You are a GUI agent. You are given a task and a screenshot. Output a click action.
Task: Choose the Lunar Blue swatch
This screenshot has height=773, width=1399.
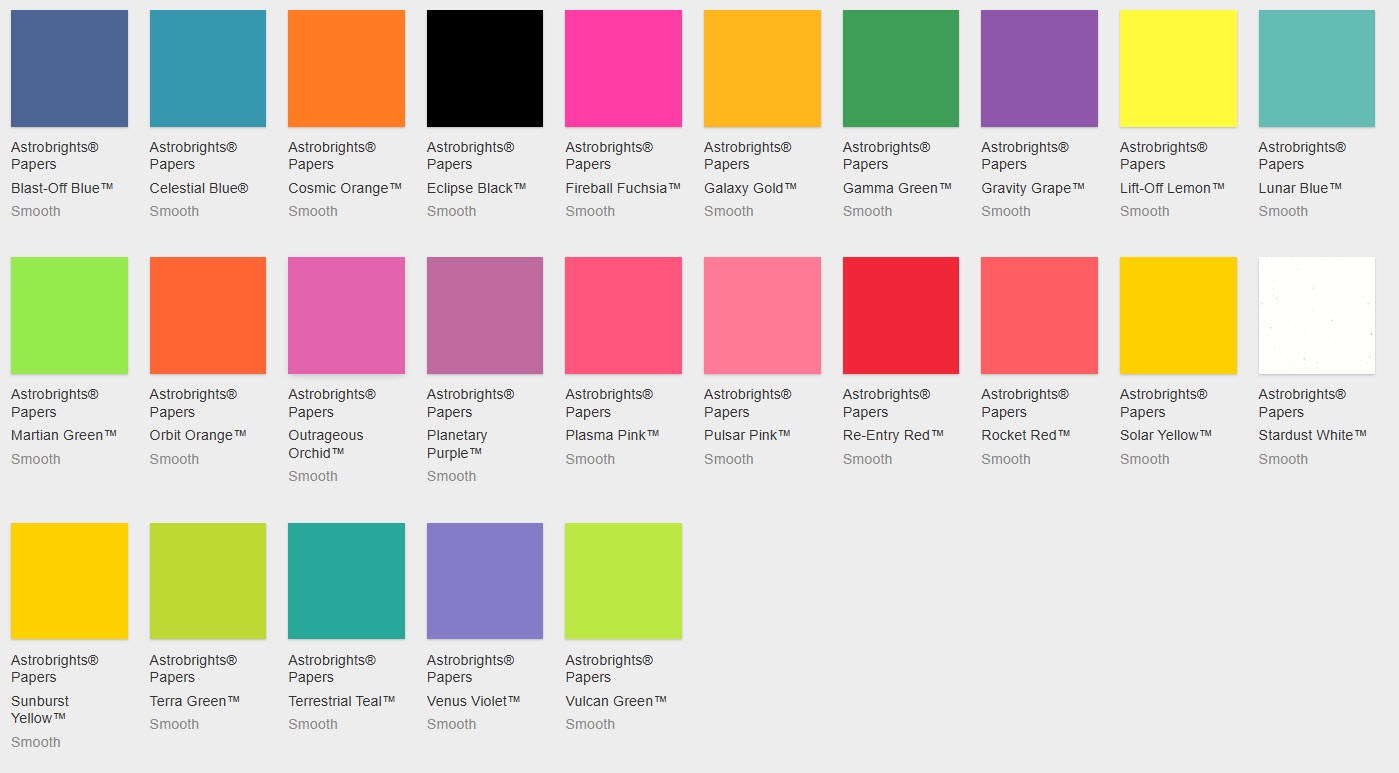pyautogui.click(x=1317, y=68)
